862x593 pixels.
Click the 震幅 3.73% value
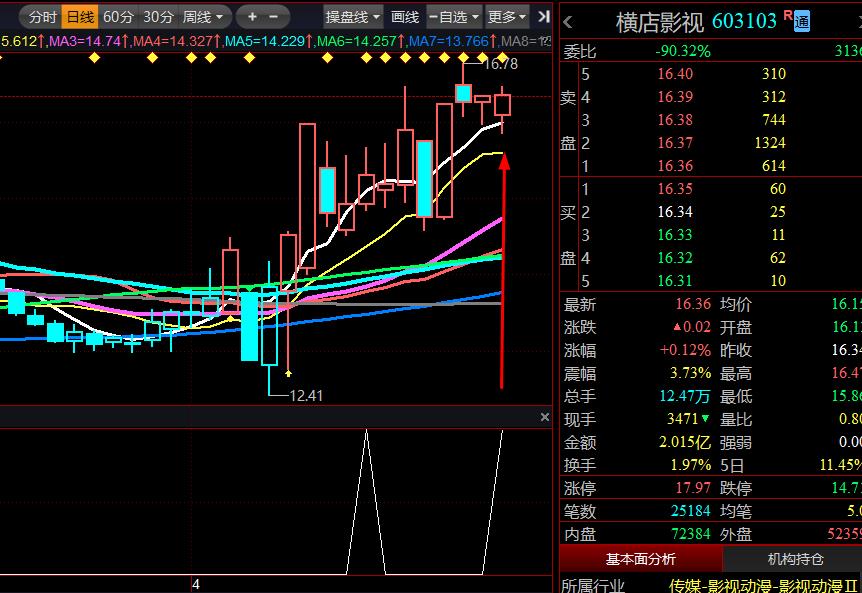690,373
